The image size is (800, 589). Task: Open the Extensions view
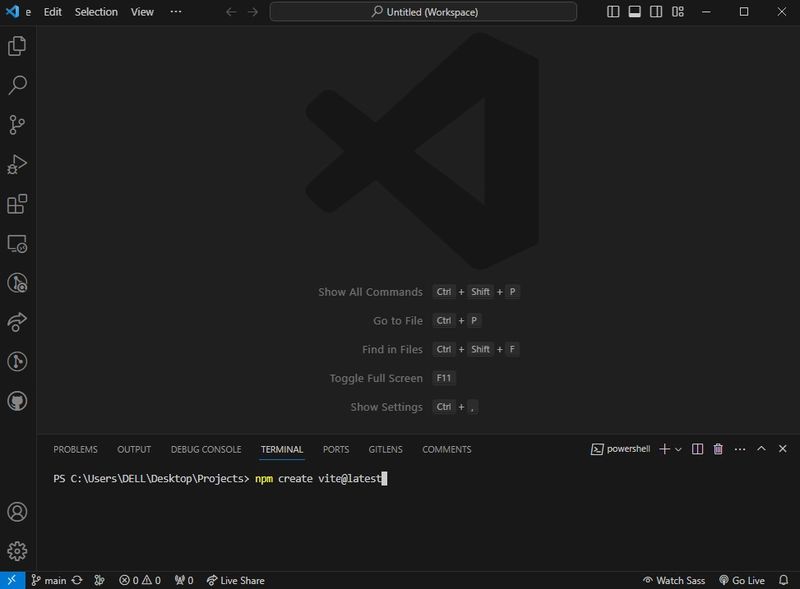click(x=17, y=204)
